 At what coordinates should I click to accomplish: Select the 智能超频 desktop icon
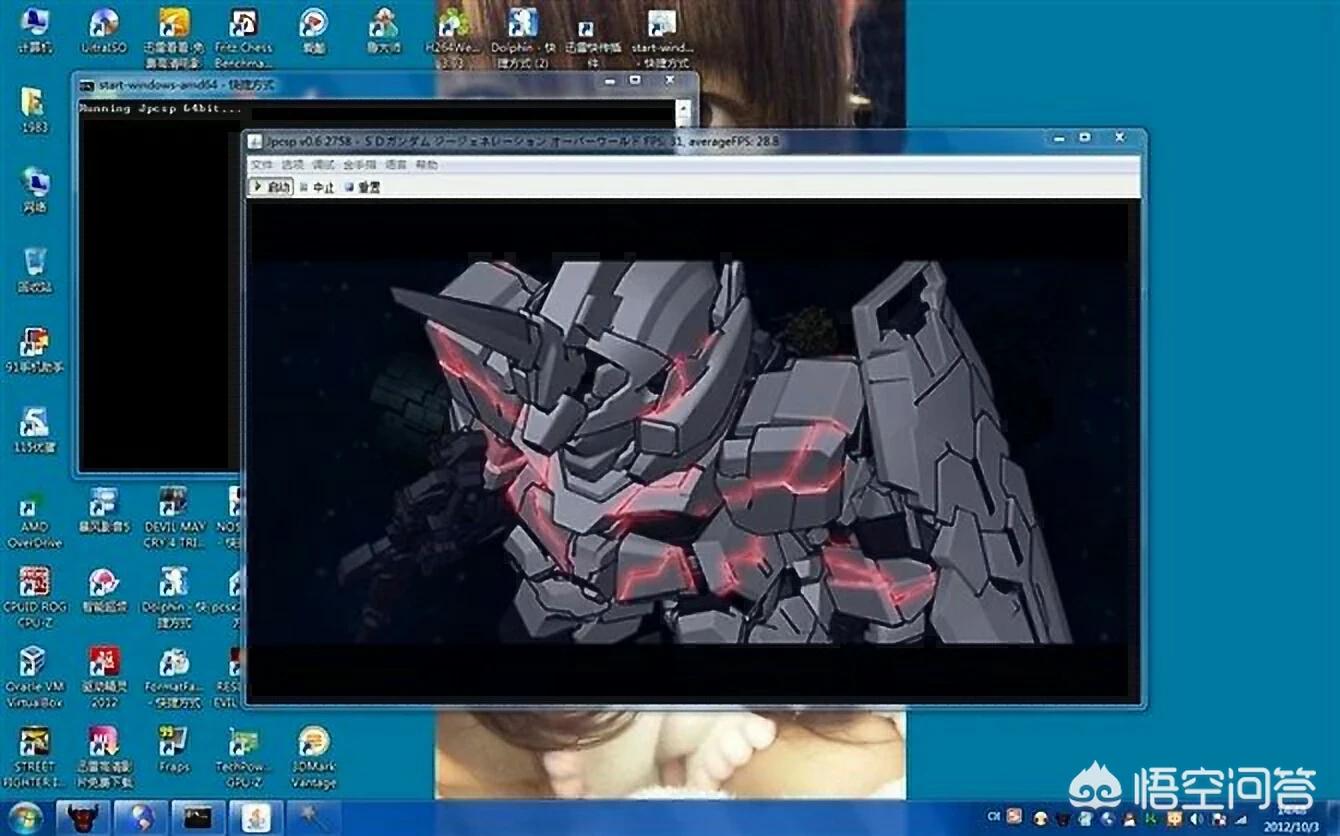pyautogui.click(x=104, y=591)
